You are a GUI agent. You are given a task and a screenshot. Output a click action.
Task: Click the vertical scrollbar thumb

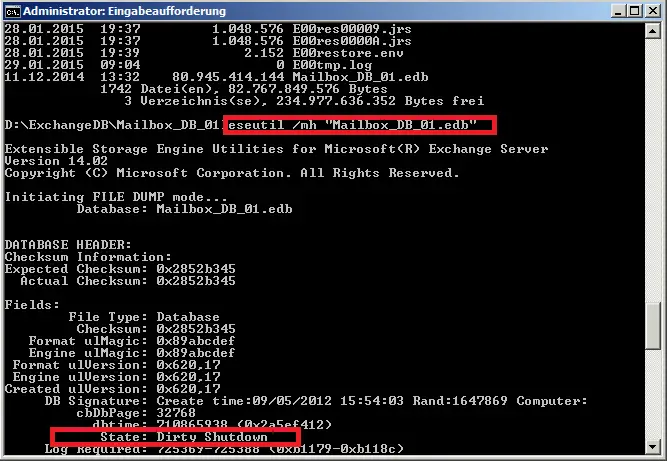point(653,326)
